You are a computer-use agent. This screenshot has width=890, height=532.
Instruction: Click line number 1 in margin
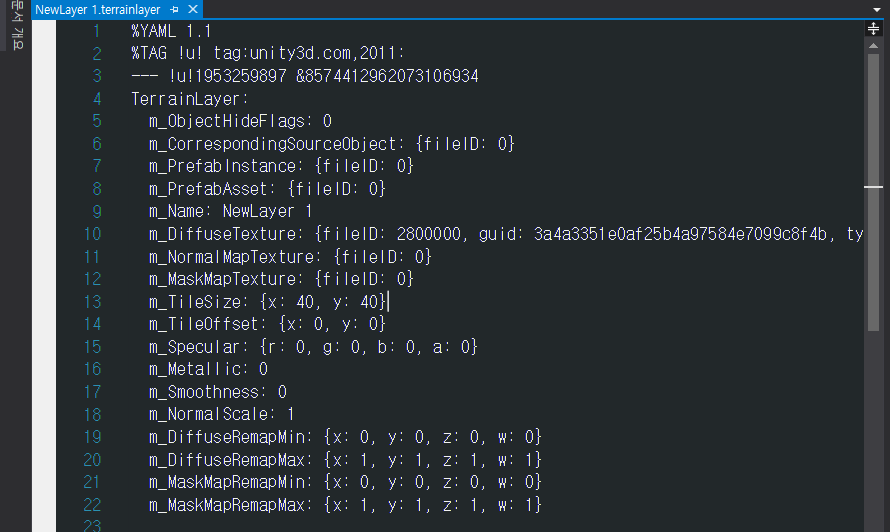pyautogui.click(x=96, y=31)
